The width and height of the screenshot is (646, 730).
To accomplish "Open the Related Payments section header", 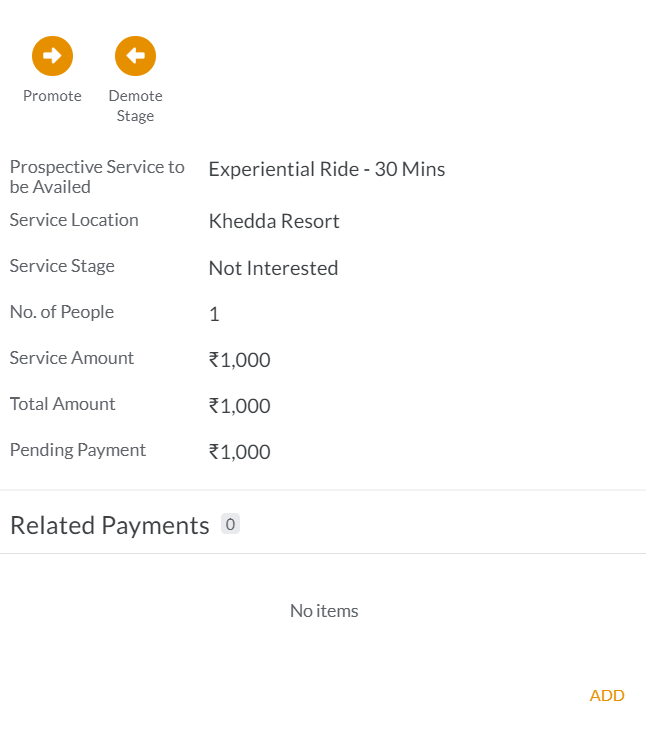I will (110, 525).
